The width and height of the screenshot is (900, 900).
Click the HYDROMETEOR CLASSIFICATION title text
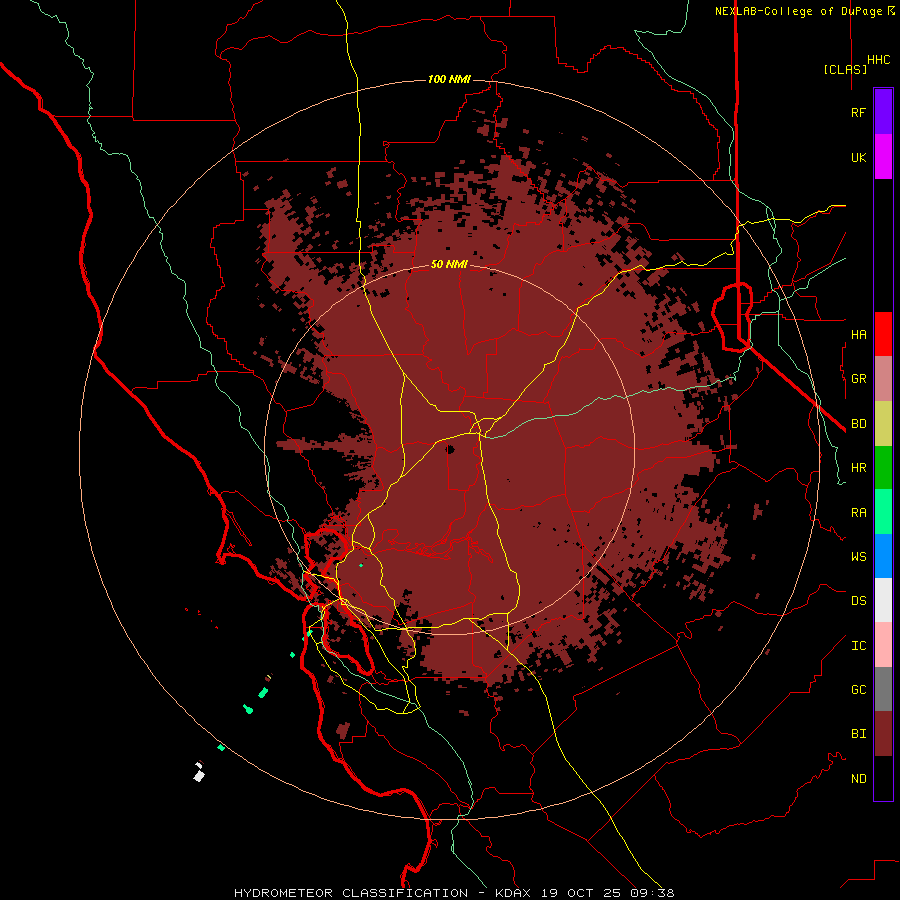click(x=351, y=893)
